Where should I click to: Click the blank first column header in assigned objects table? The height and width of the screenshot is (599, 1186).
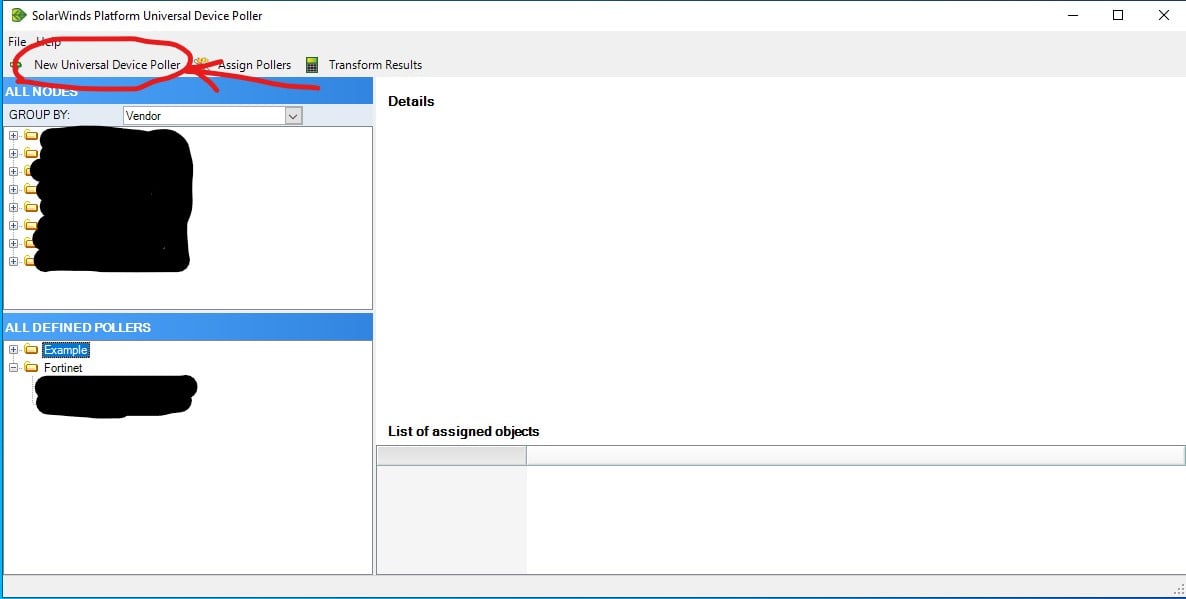click(x=452, y=455)
